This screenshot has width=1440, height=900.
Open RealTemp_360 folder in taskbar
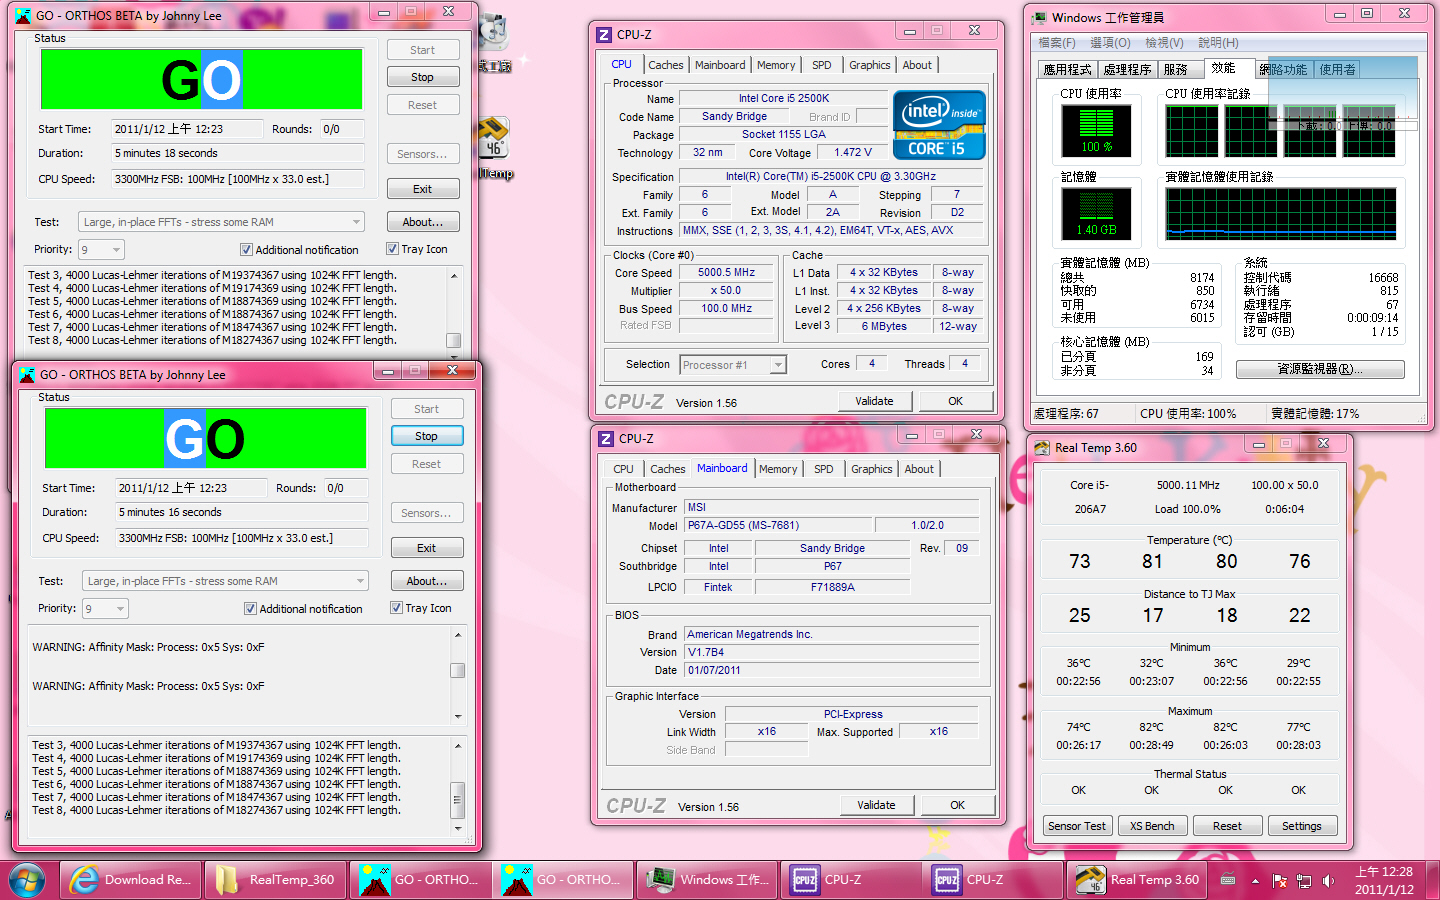click(x=275, y=880)
